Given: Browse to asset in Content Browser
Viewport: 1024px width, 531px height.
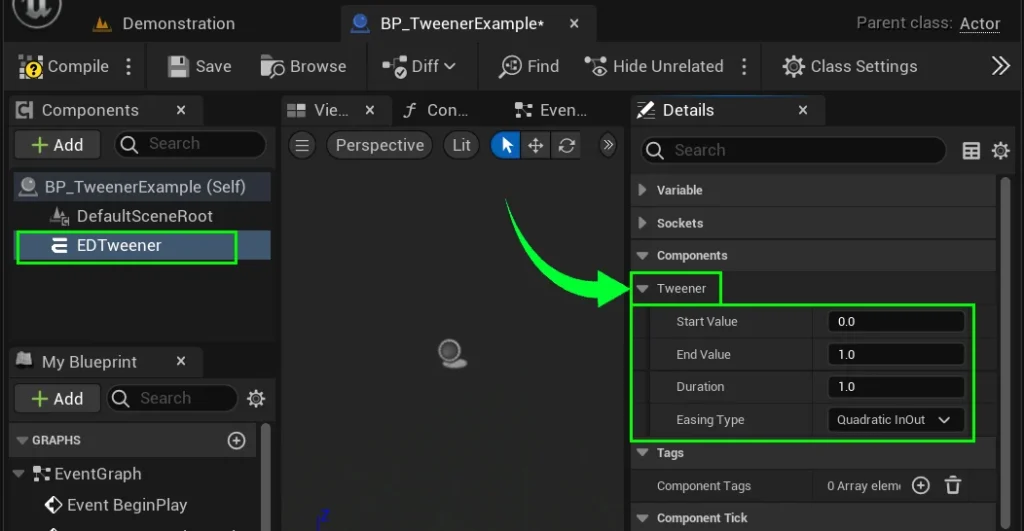Looking at the screenshot, I should (x=303, y=67).
